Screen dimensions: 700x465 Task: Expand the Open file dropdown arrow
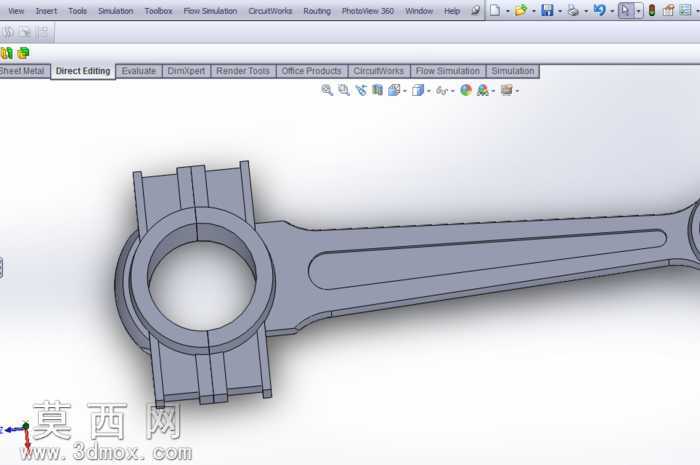pyautogui.click(x=534, y=11)
